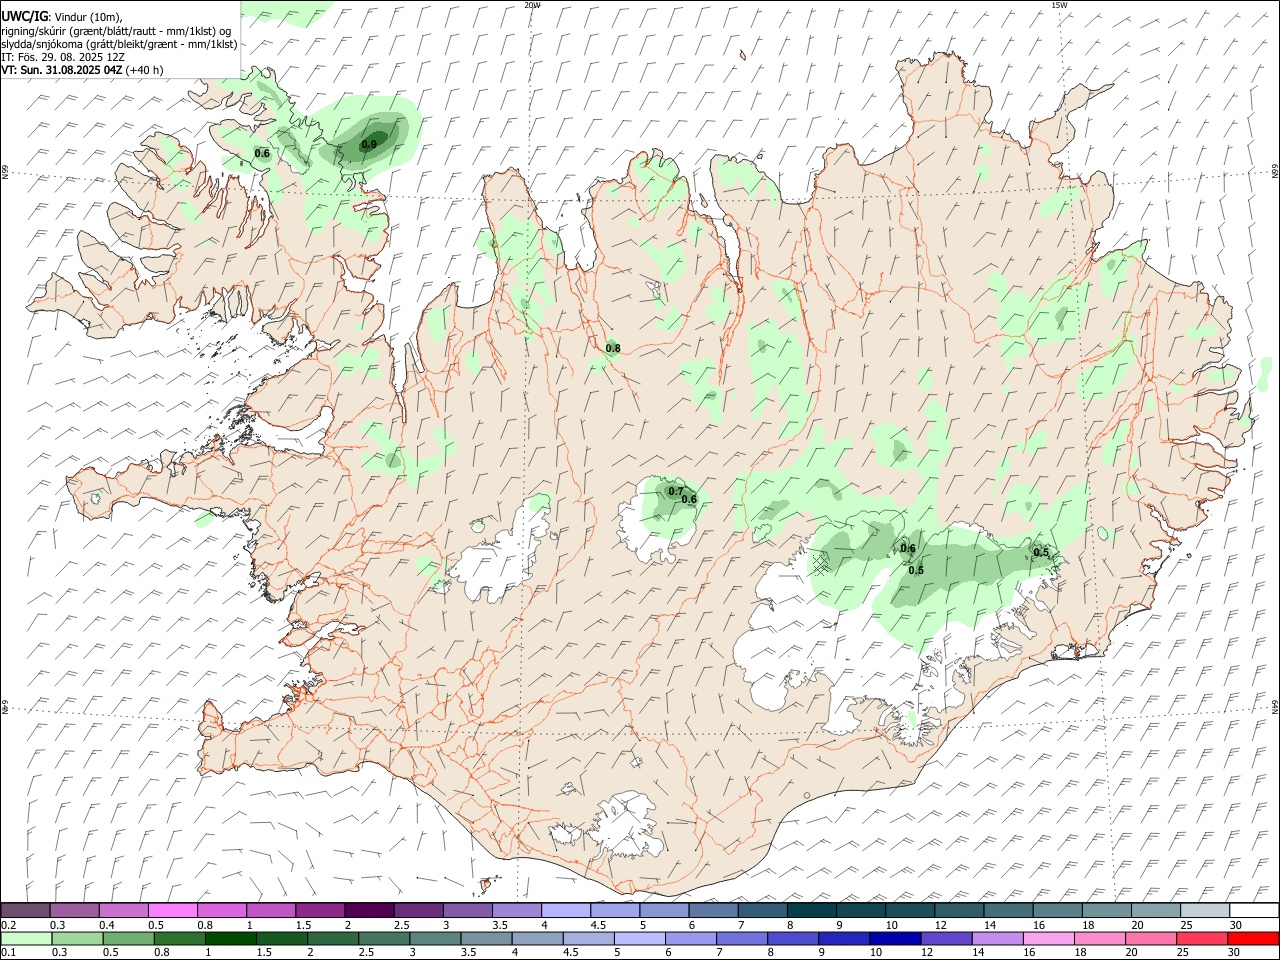
Task: Pick the dark teal swatch labelled 8 in the snow legend
Action: pos(811,910)
